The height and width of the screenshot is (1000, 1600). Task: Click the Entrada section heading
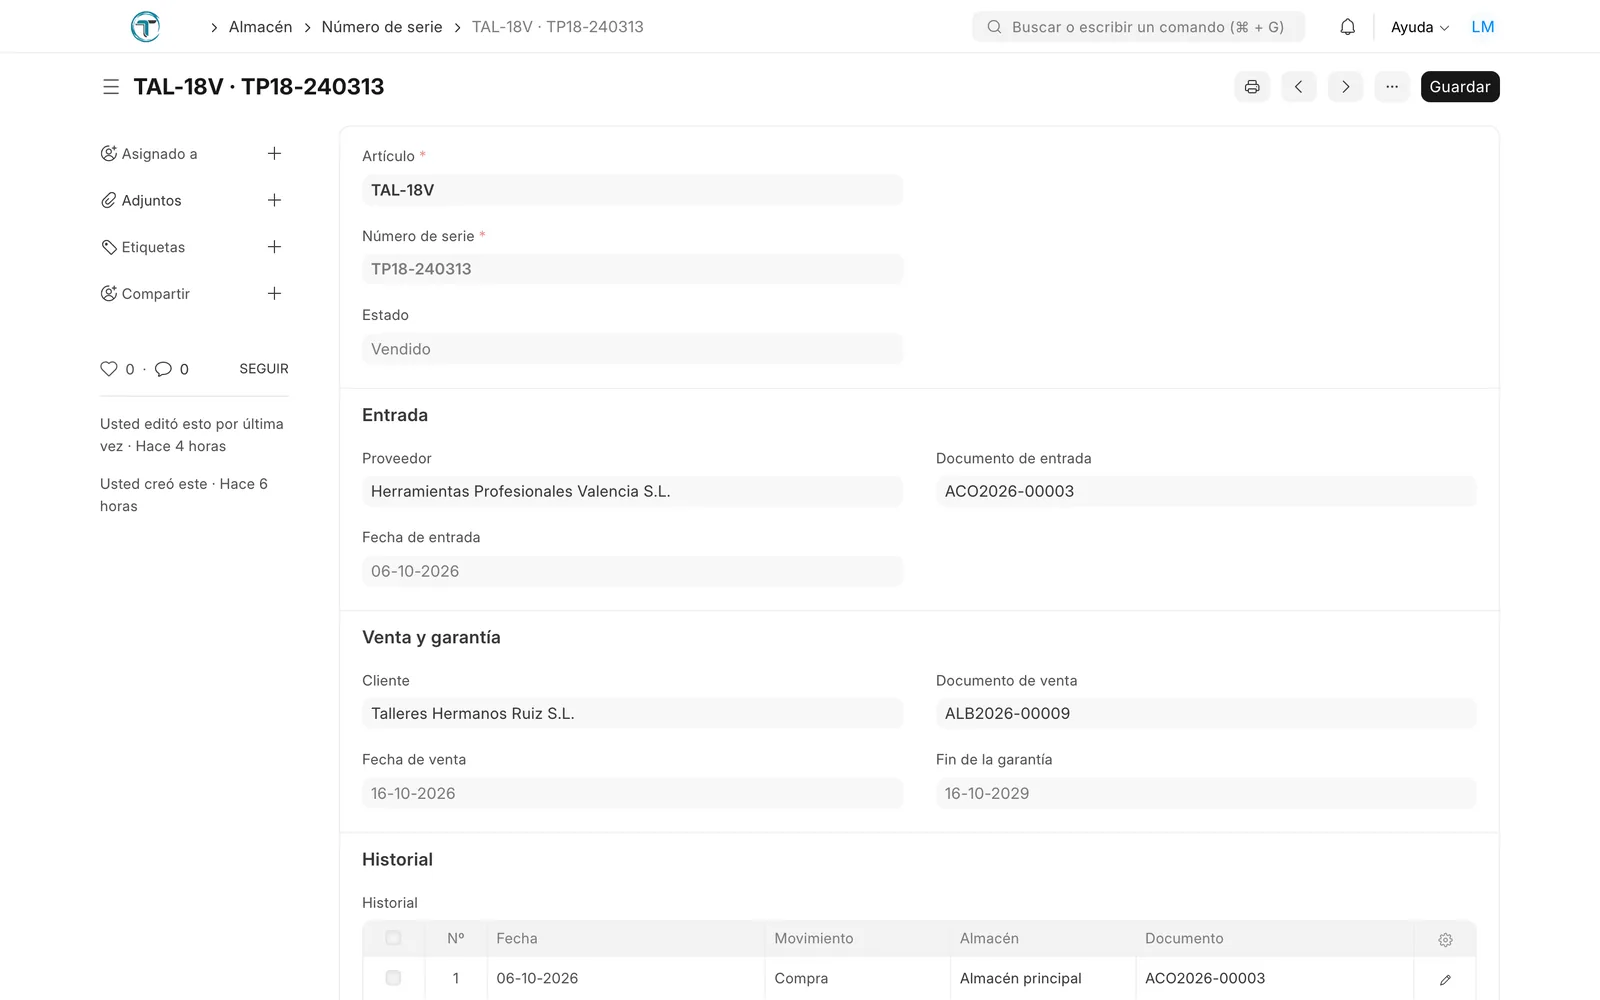[x=395, y=415]
